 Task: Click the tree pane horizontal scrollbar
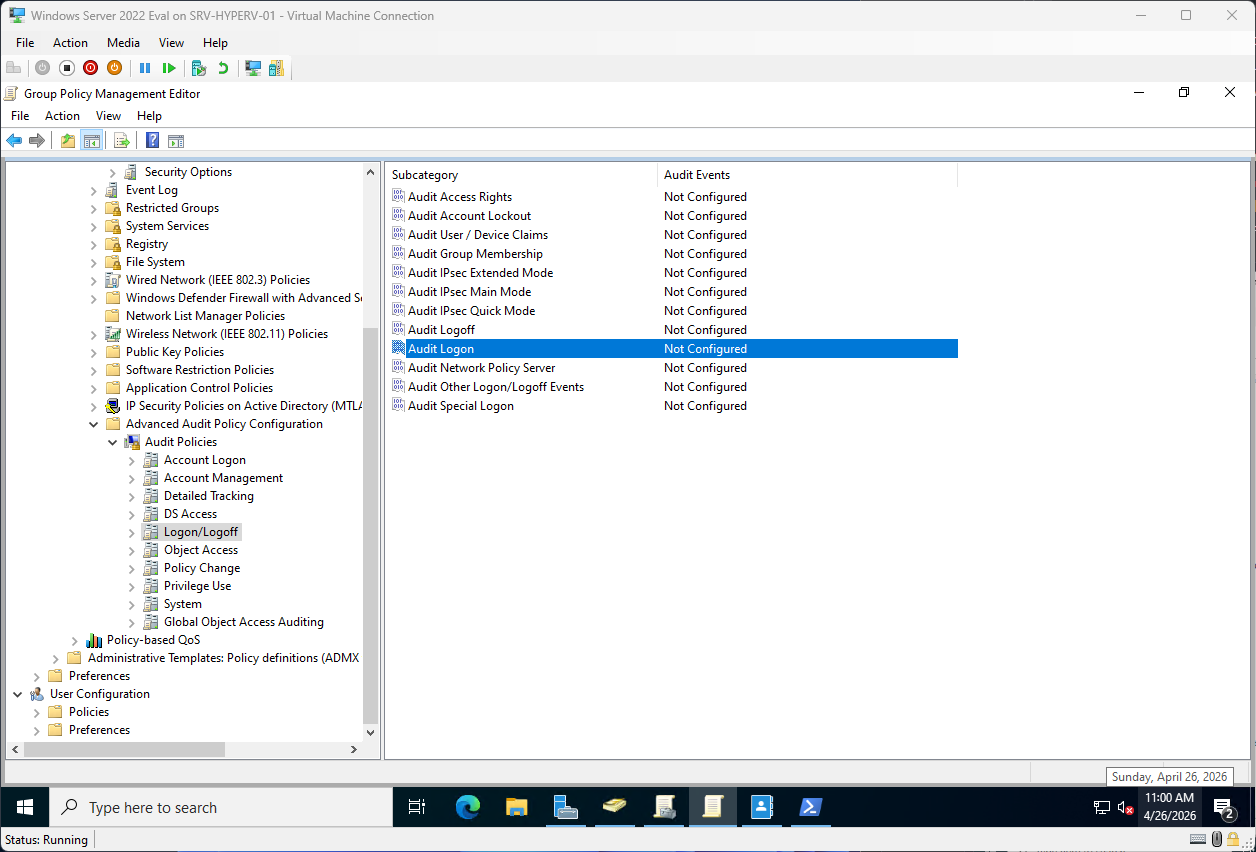point(124,749)
